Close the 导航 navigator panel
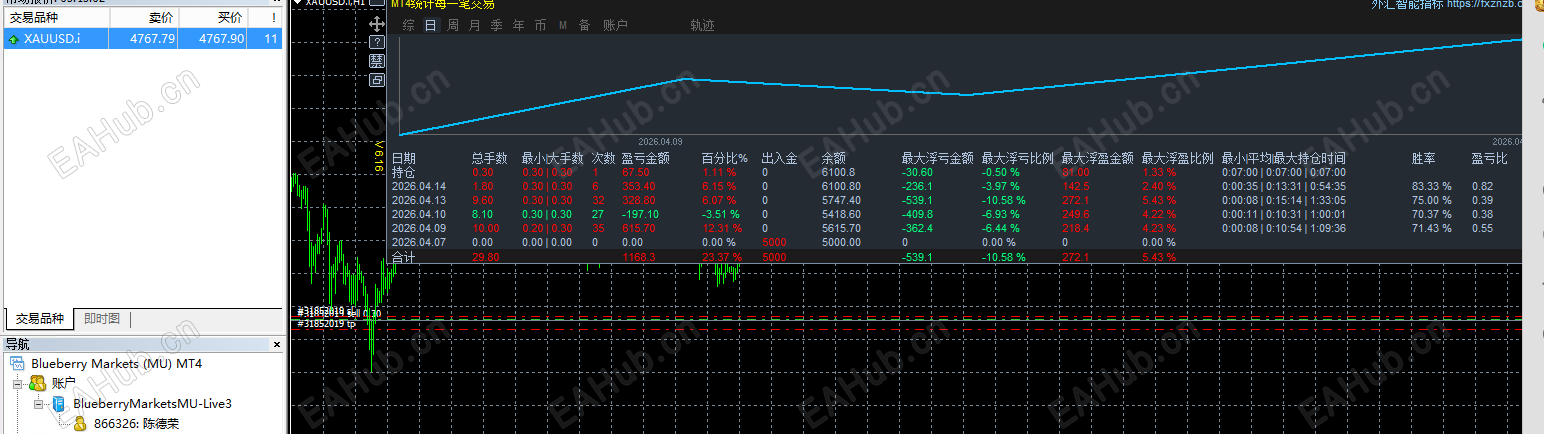Image resolution: width=1544 pixels, height=434 pixels. (x=277, y=345)
